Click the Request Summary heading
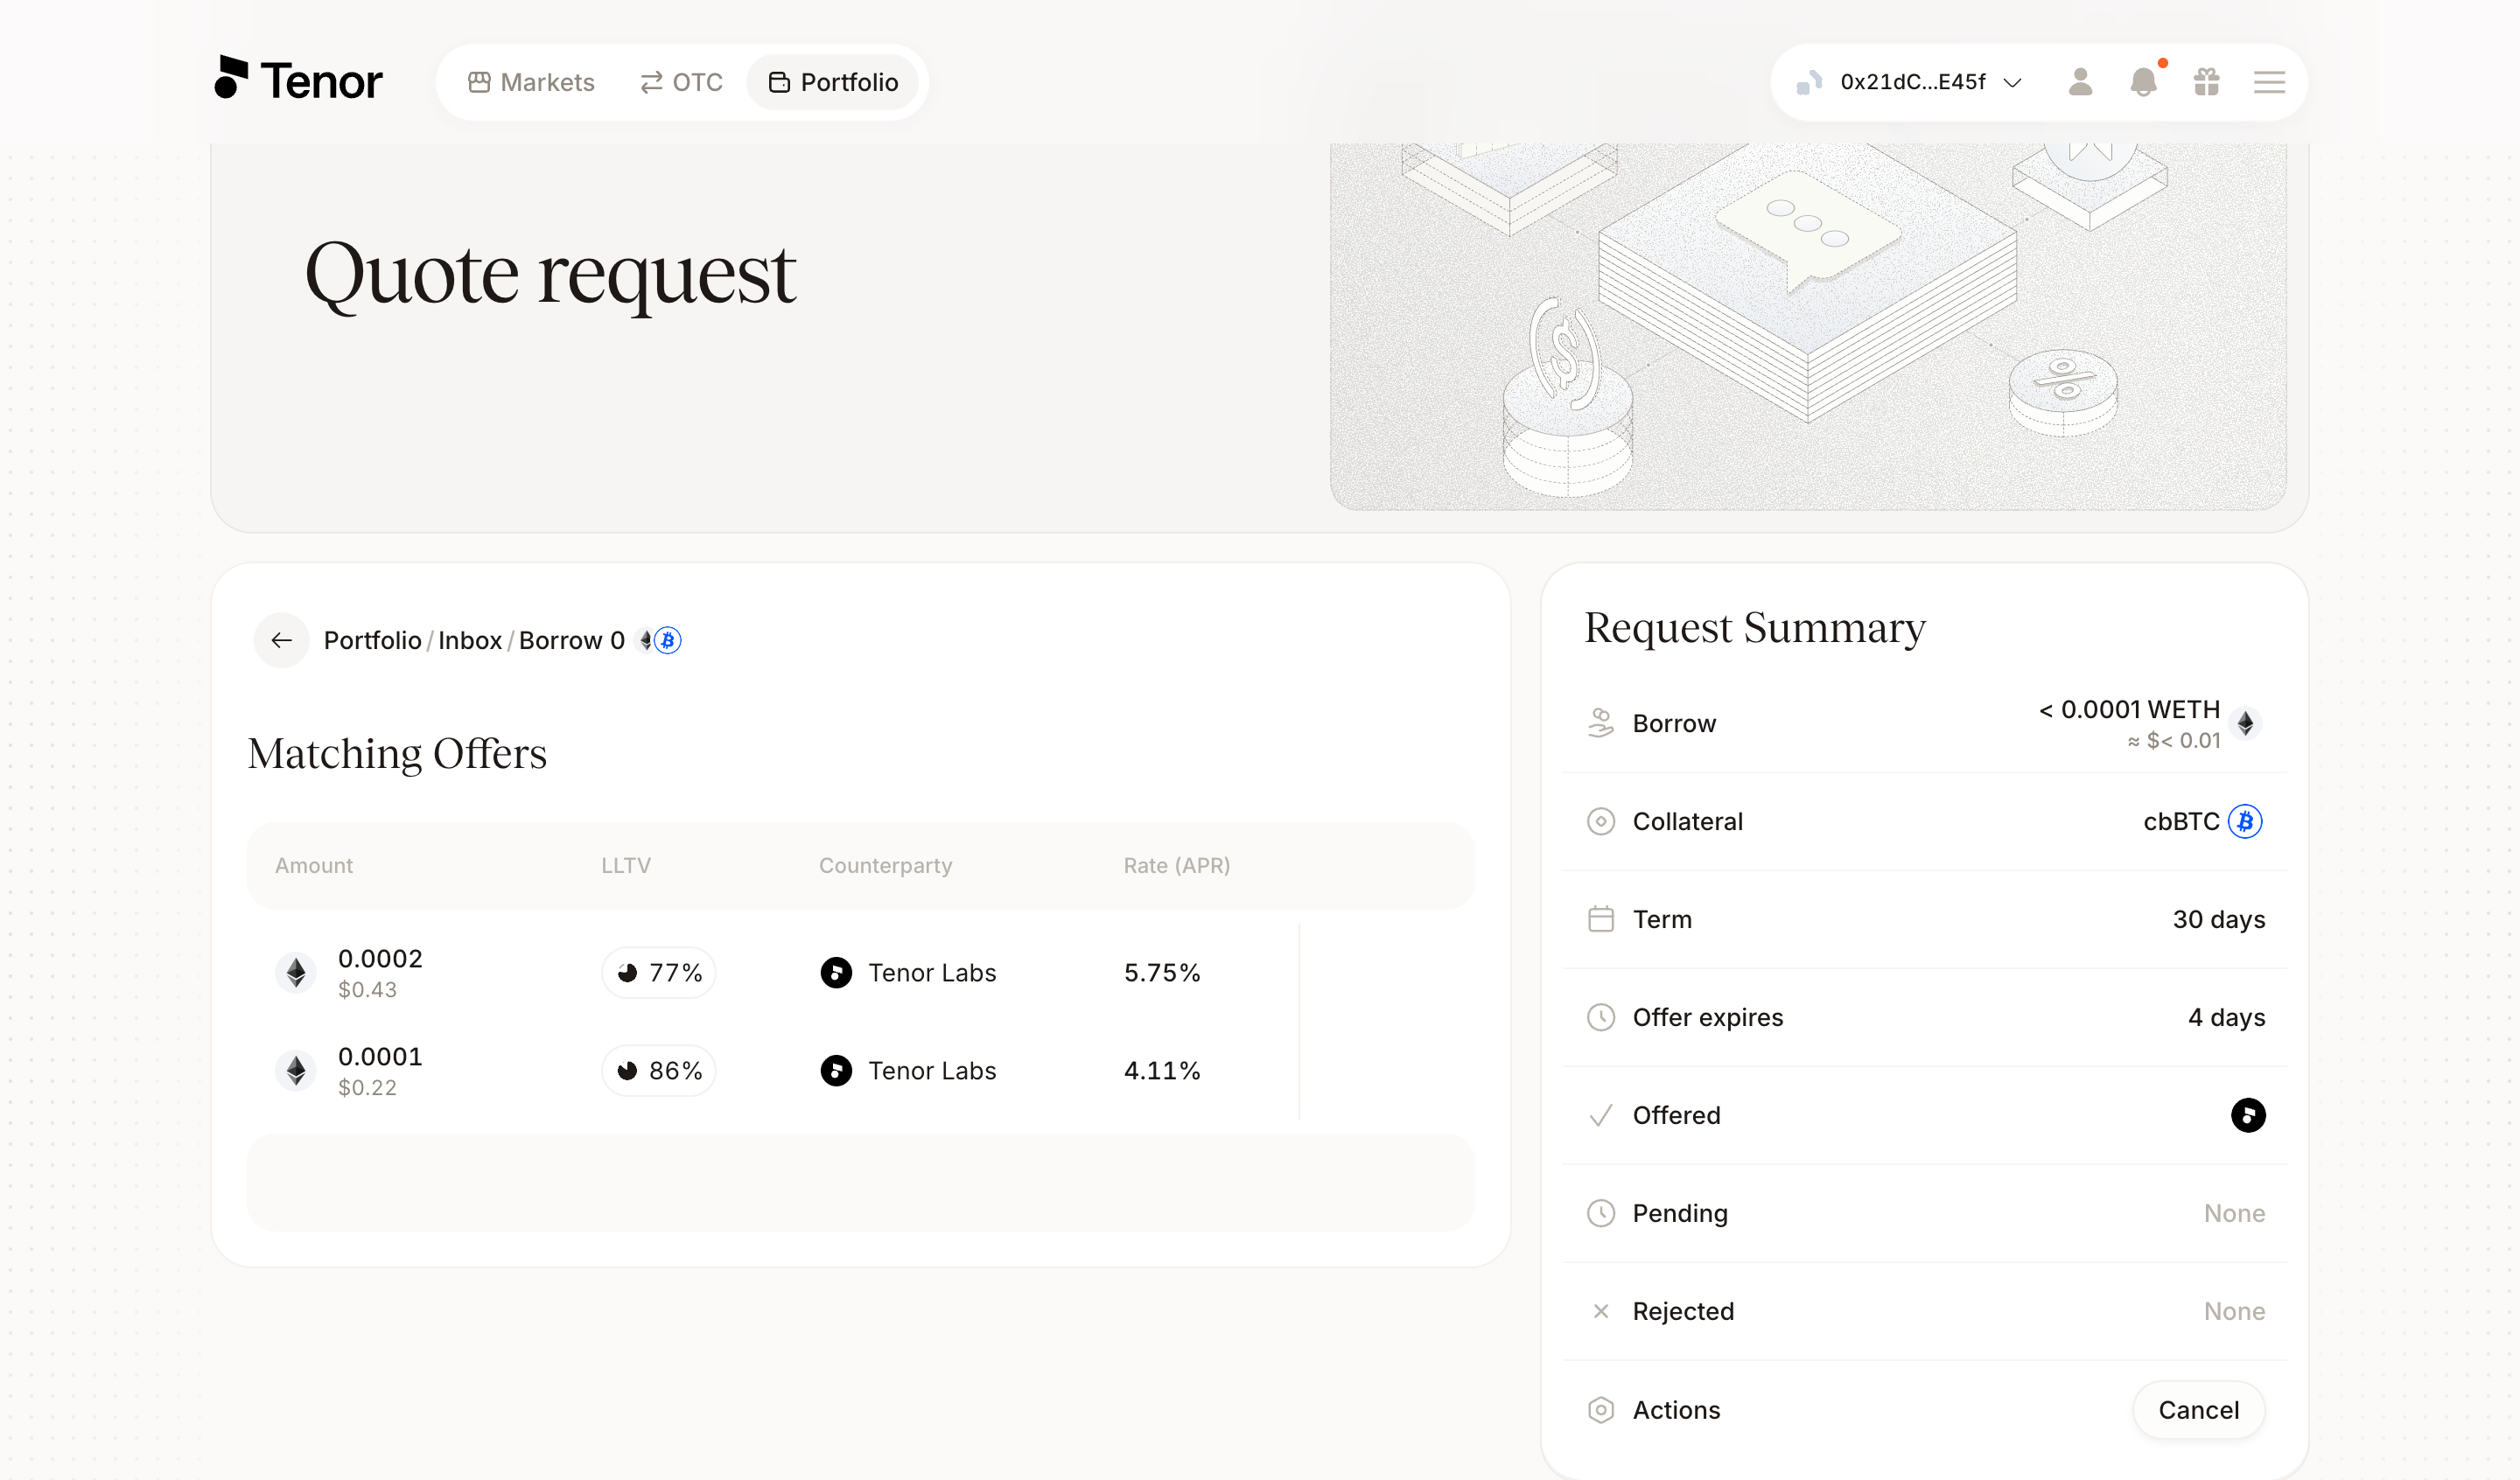The width and height of the screenshot is (2520, 1480). 1755,628
